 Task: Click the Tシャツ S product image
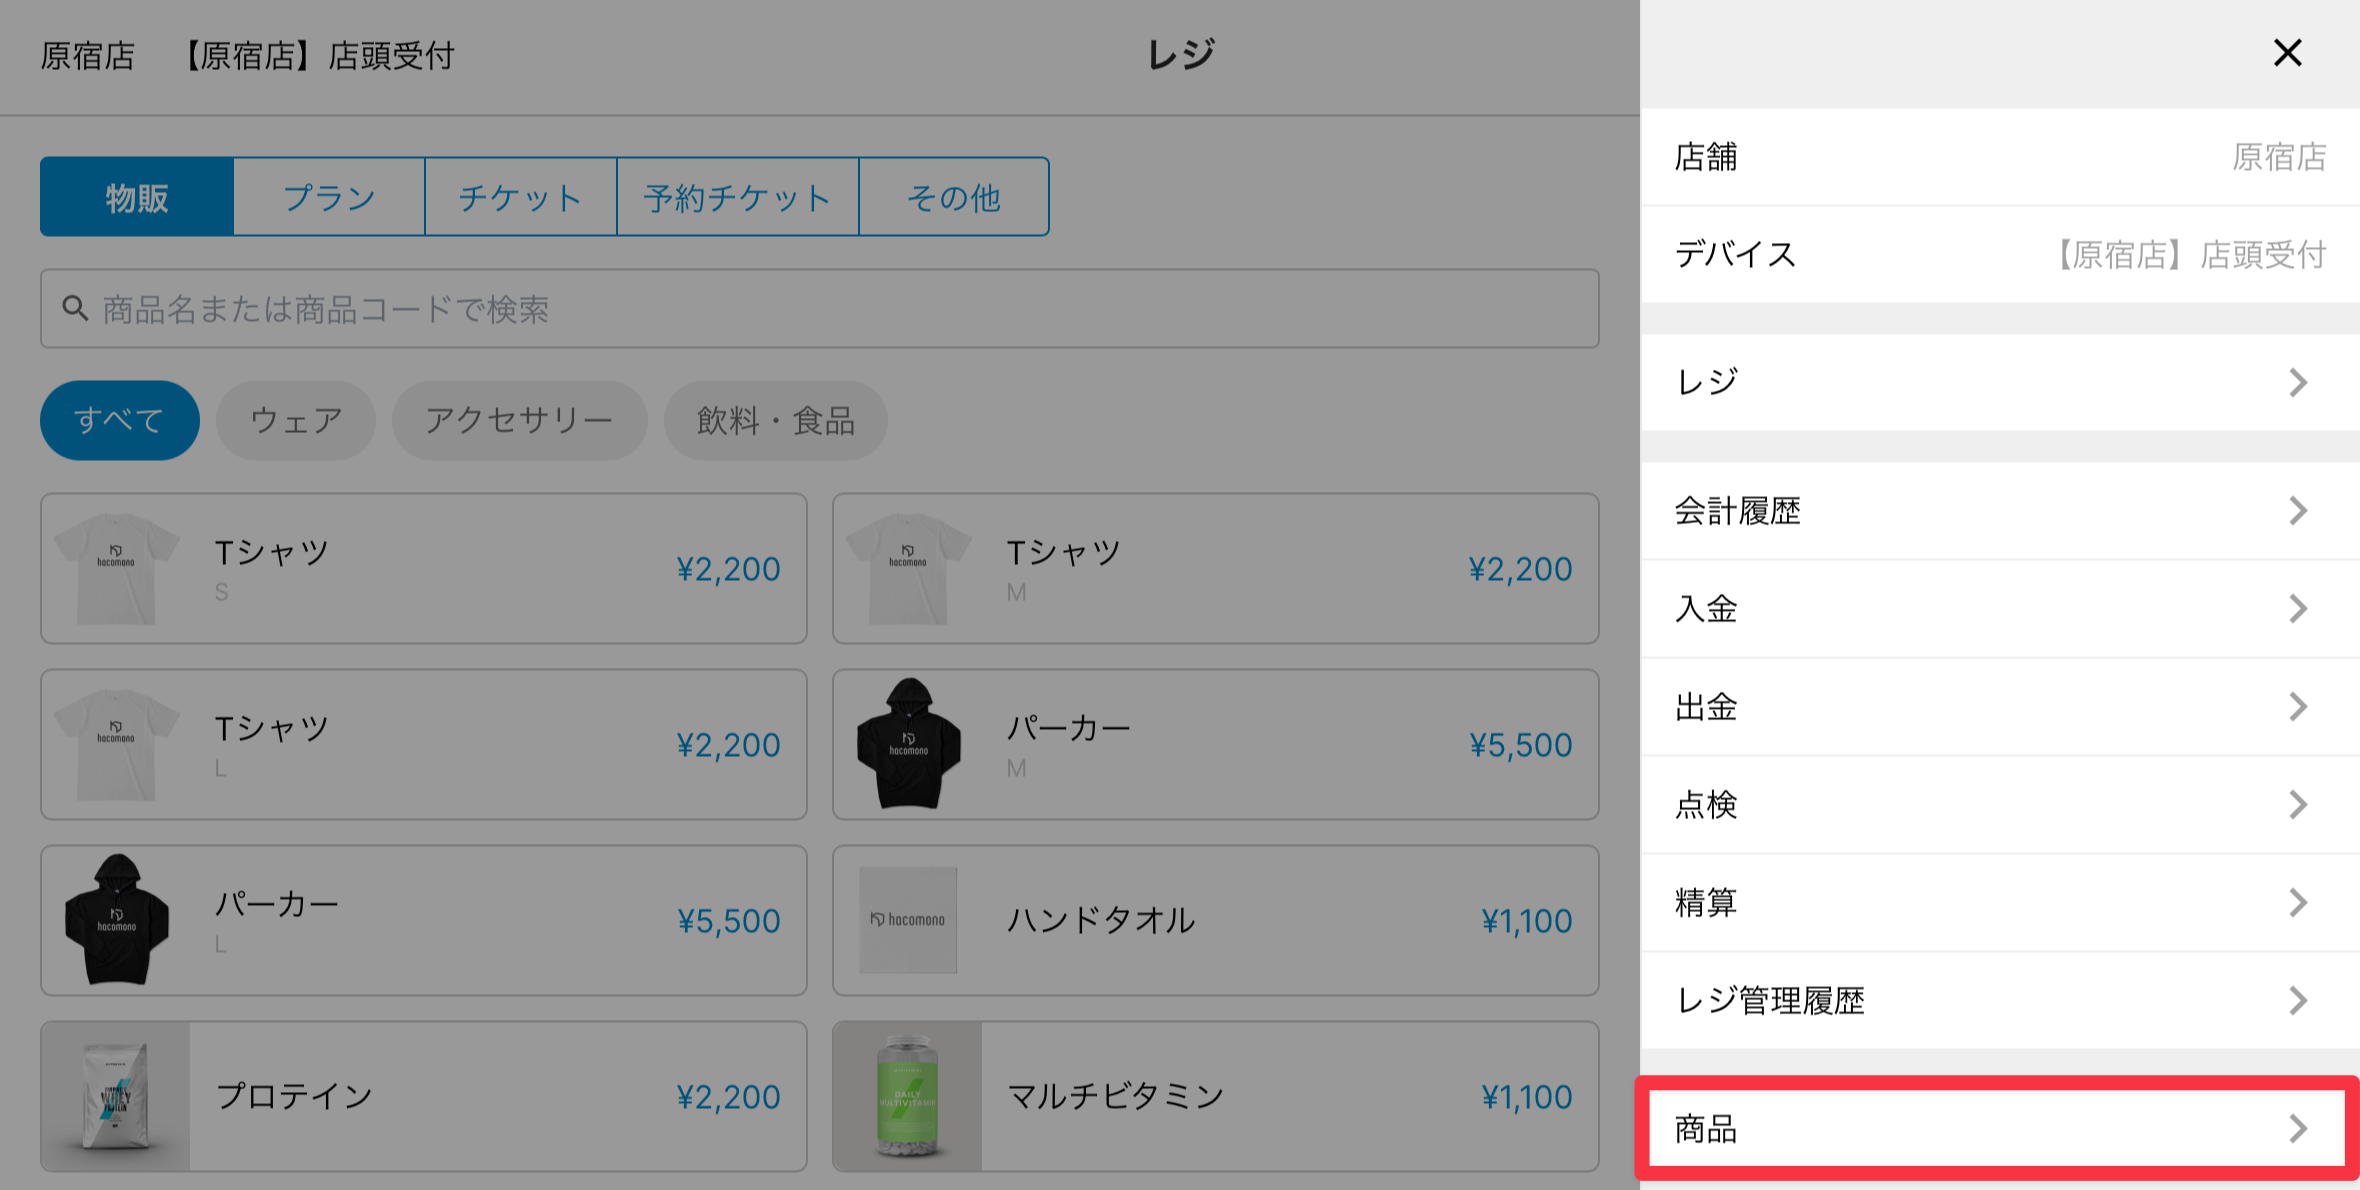(x=116, y=569)
